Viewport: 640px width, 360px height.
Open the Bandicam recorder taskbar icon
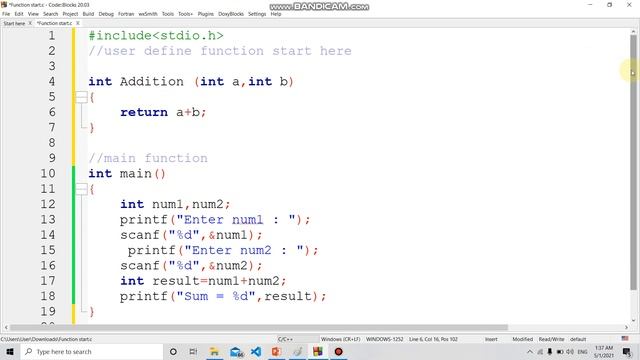click(338, 351)
